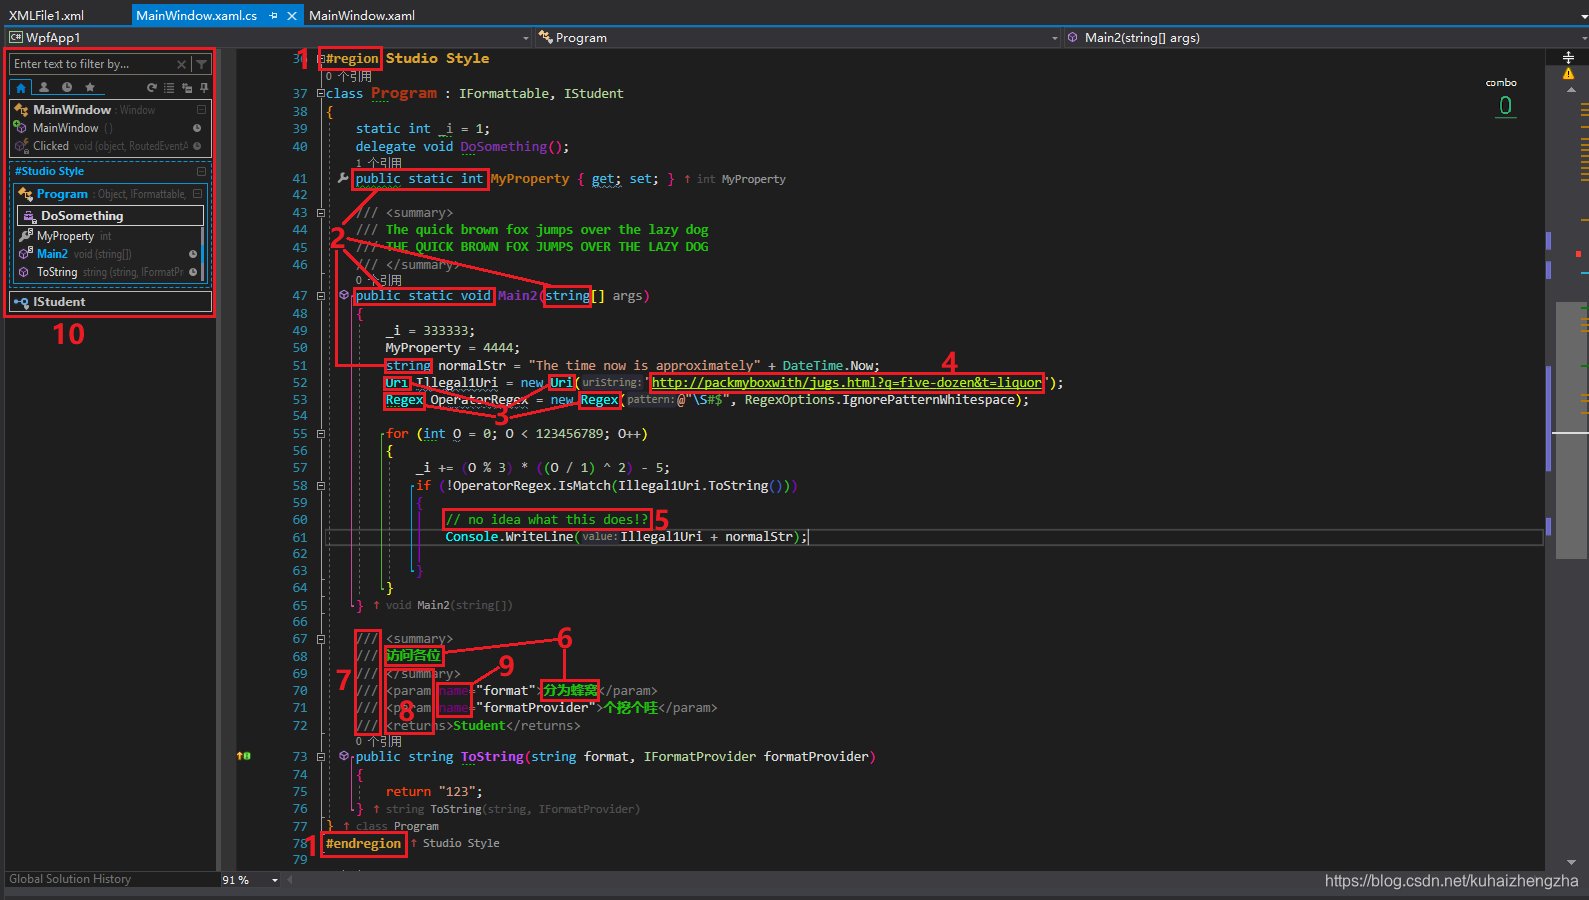Image resolution: width=1589 pixels, height=900 pixels.
Task: Click the clock icon on Clicked row
Action: 197,146
